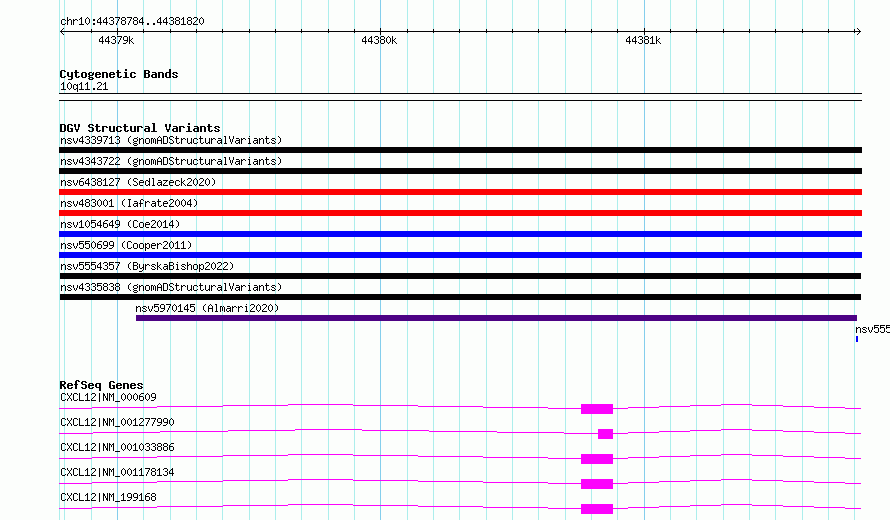Open the CXCL12|NM_199168 transcript label

tap(108, 497)
